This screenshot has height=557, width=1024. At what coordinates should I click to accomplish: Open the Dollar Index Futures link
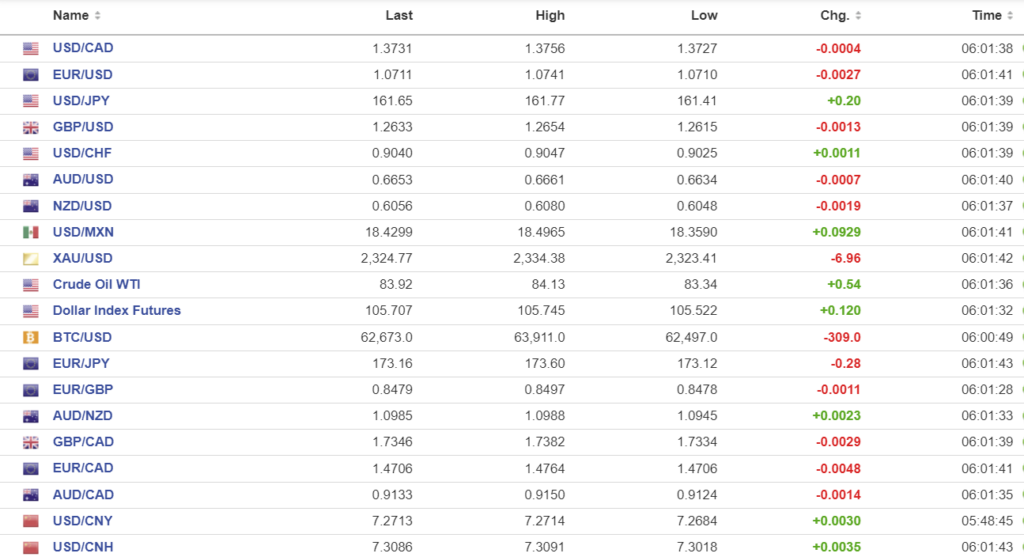pos(117,311)
